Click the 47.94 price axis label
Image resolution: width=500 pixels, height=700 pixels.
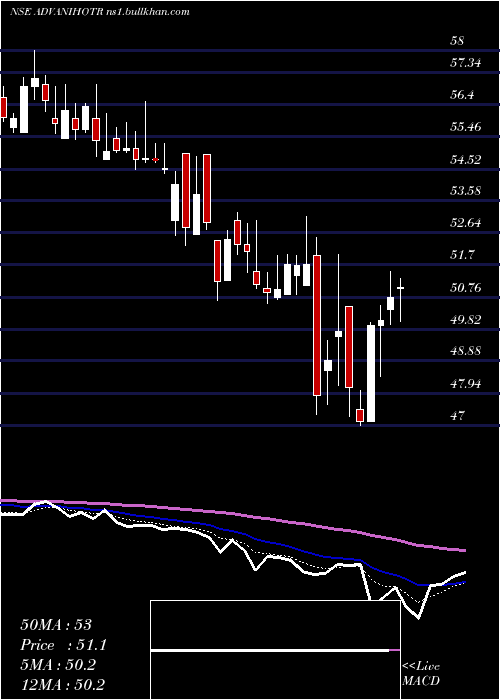point(466,383)
